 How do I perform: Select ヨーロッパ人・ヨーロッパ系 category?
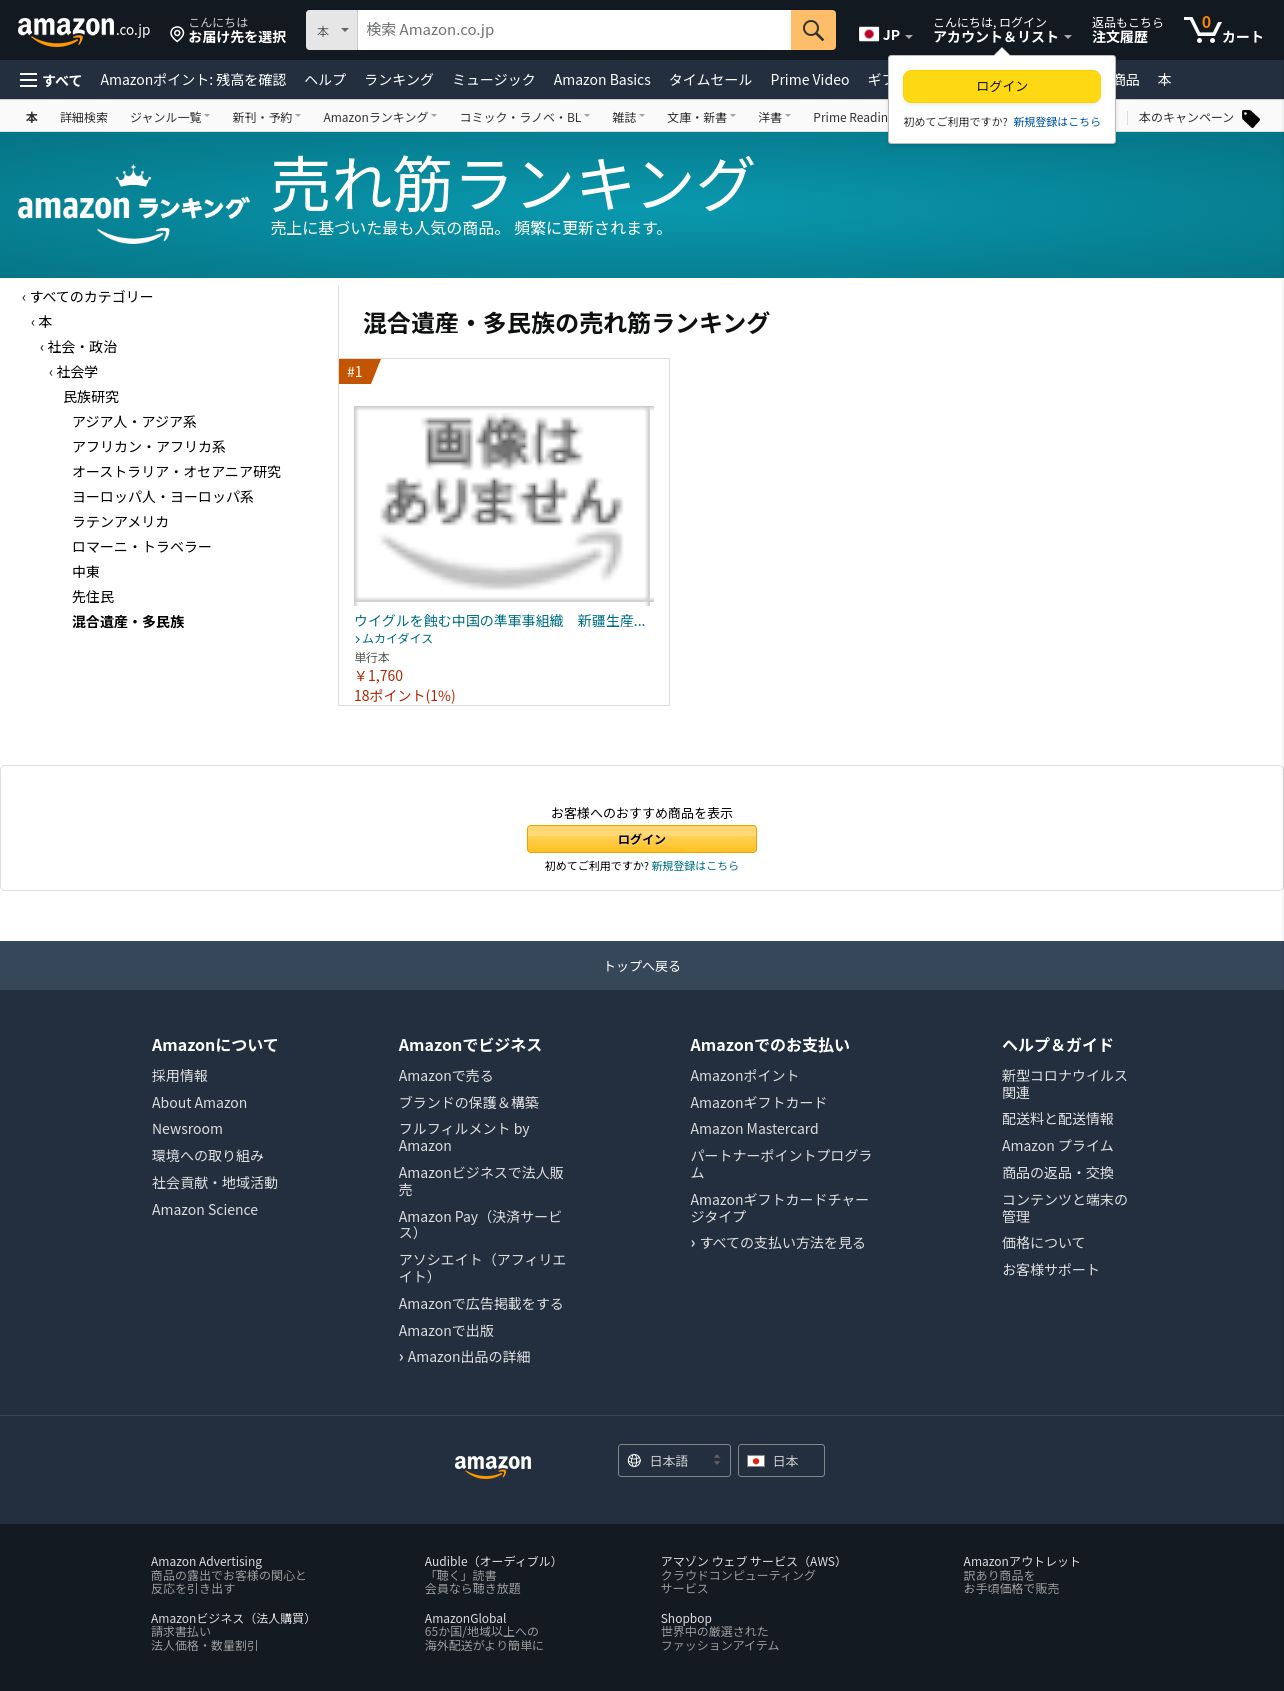(x=163, y=497)
